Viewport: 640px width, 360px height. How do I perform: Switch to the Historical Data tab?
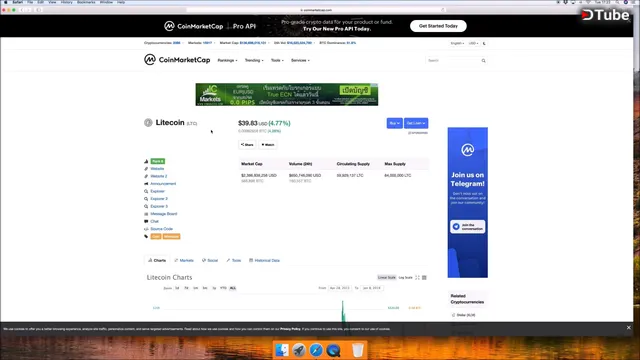pos(264,260)
